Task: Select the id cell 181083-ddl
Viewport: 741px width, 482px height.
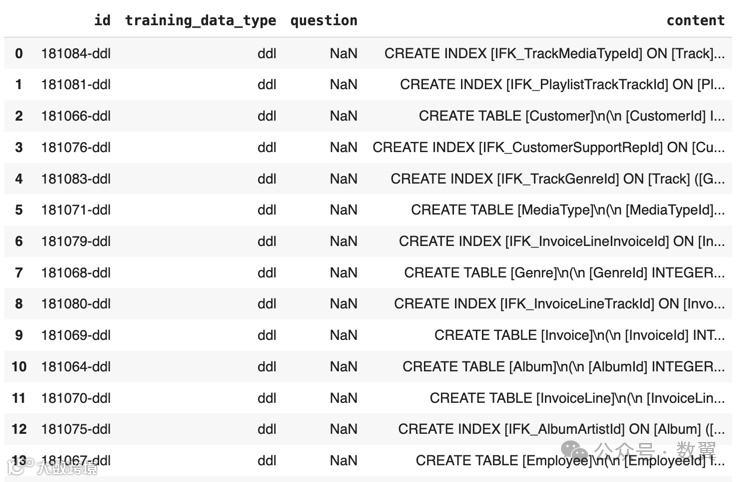Action: pyautogui.click(x=76, y=178)
